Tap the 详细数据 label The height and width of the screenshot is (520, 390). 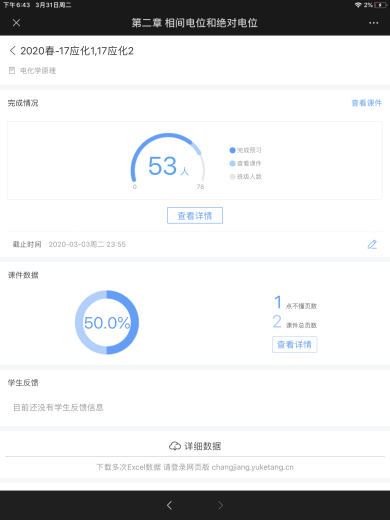pos(202,446)
